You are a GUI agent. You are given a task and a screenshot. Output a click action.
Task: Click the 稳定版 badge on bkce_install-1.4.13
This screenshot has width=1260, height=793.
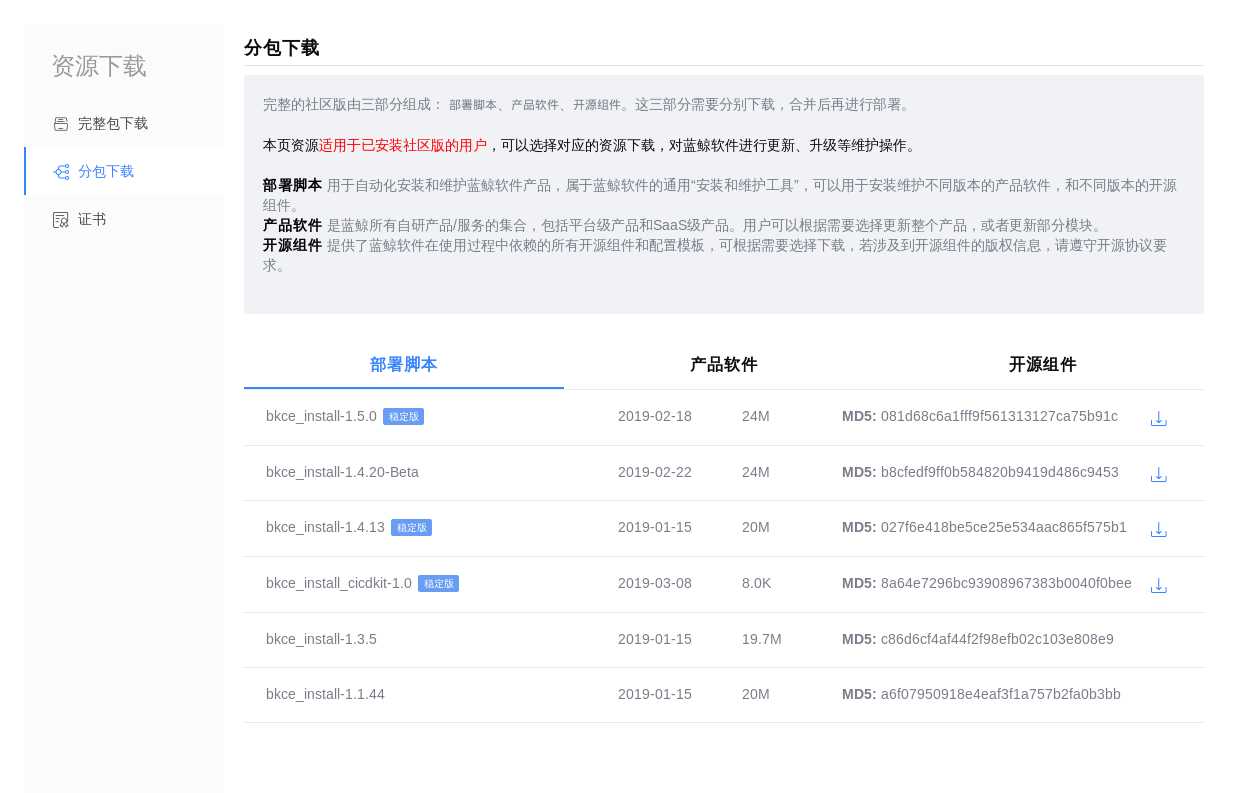tap(411, 527)
